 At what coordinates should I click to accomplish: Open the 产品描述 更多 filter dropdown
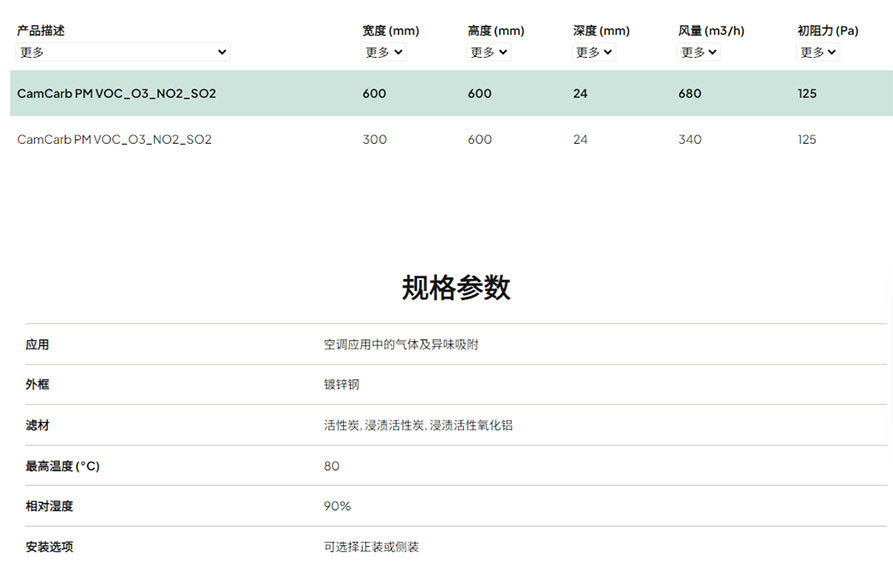(122, 52)
